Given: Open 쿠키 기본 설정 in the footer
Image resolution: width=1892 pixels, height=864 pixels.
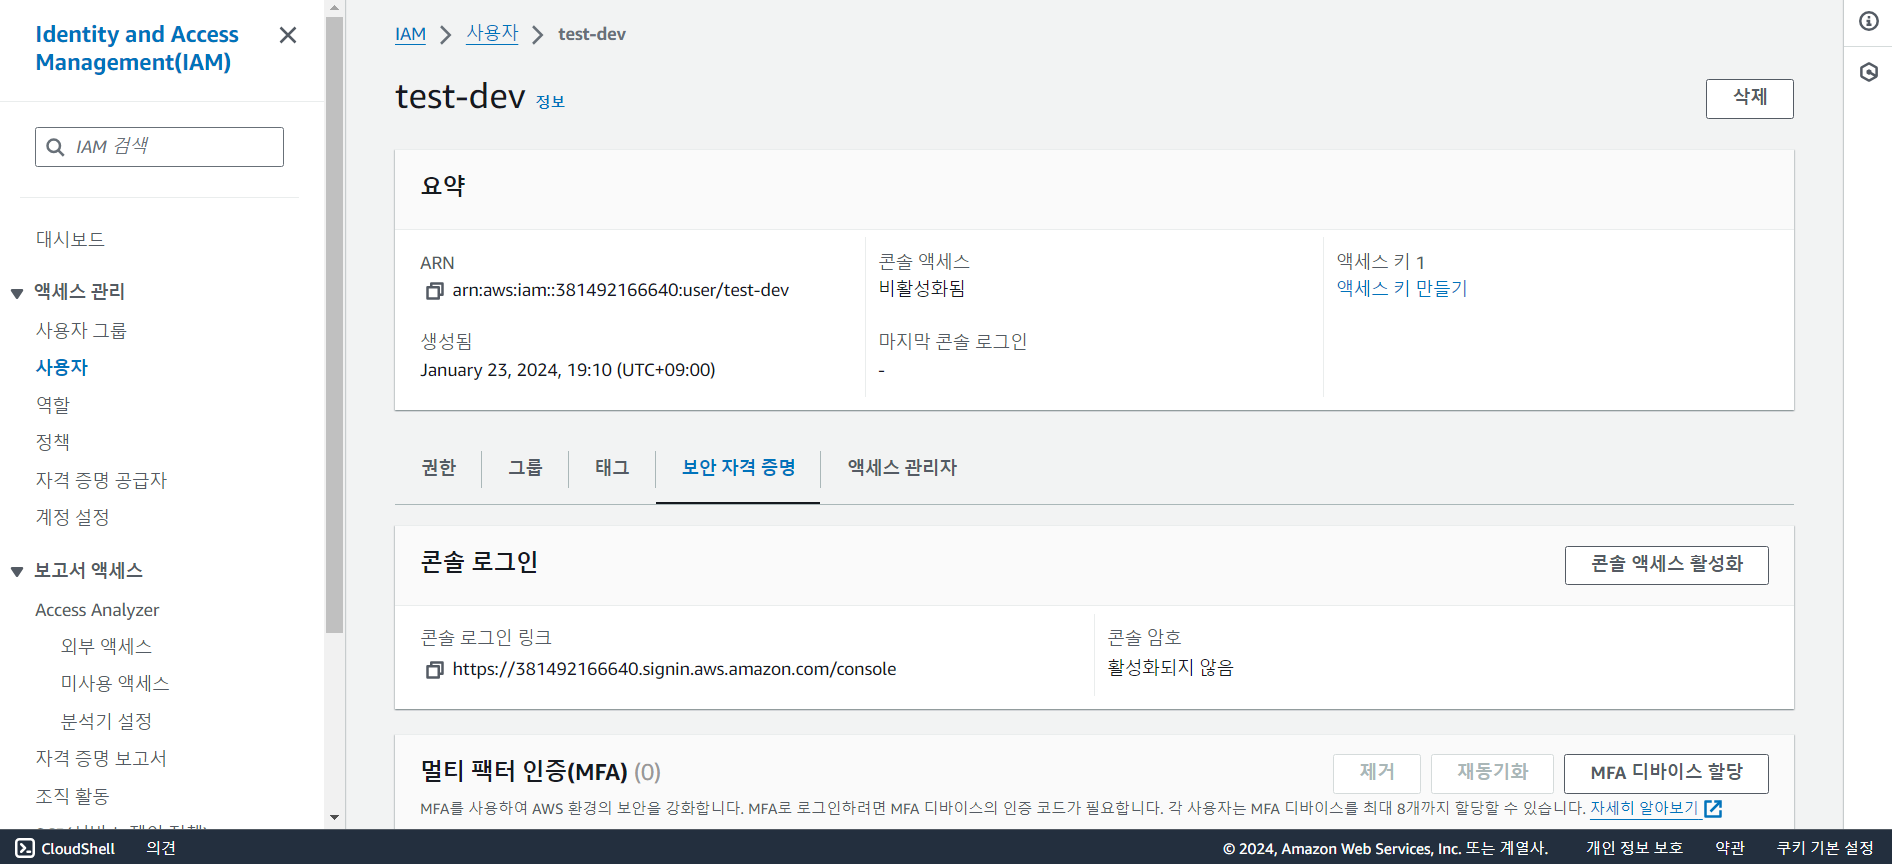Looking at the screenshot, I should pos(1825,848).
